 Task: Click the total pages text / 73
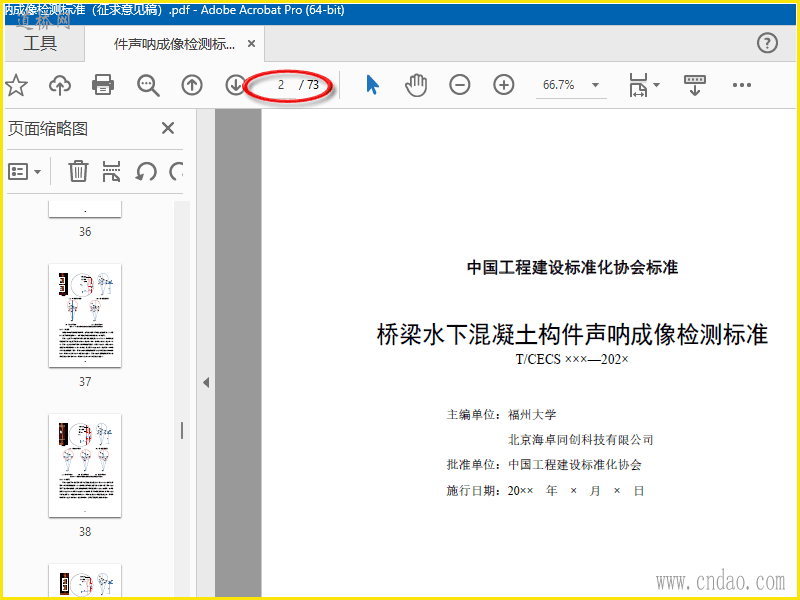click(309, 85)
